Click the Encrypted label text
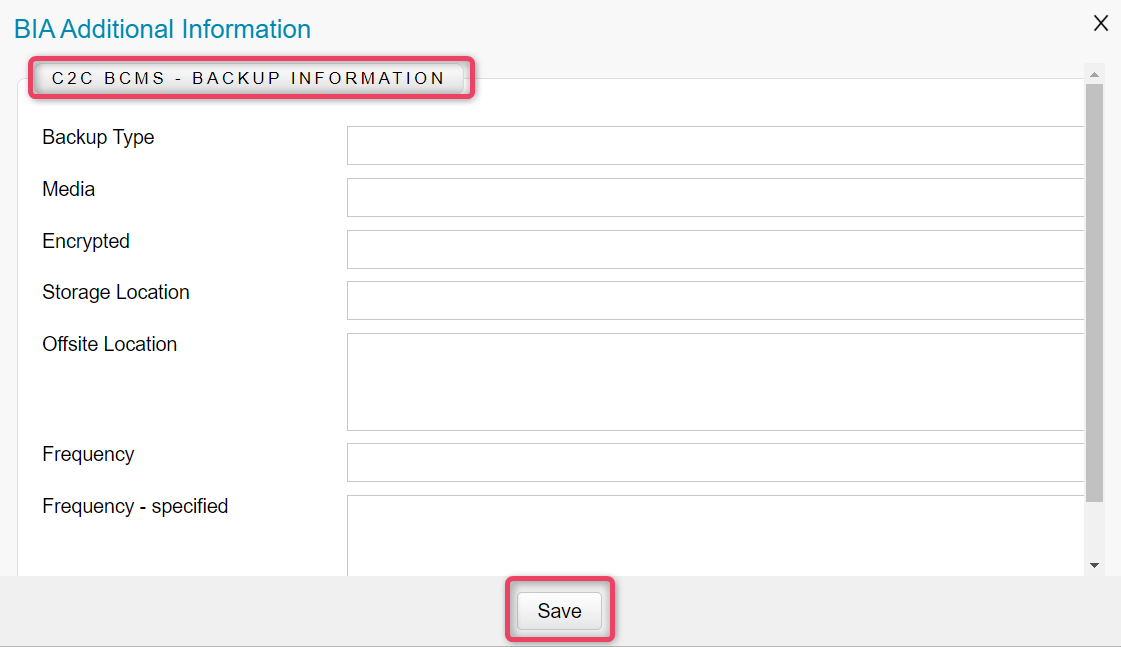 tap(86, 241)
